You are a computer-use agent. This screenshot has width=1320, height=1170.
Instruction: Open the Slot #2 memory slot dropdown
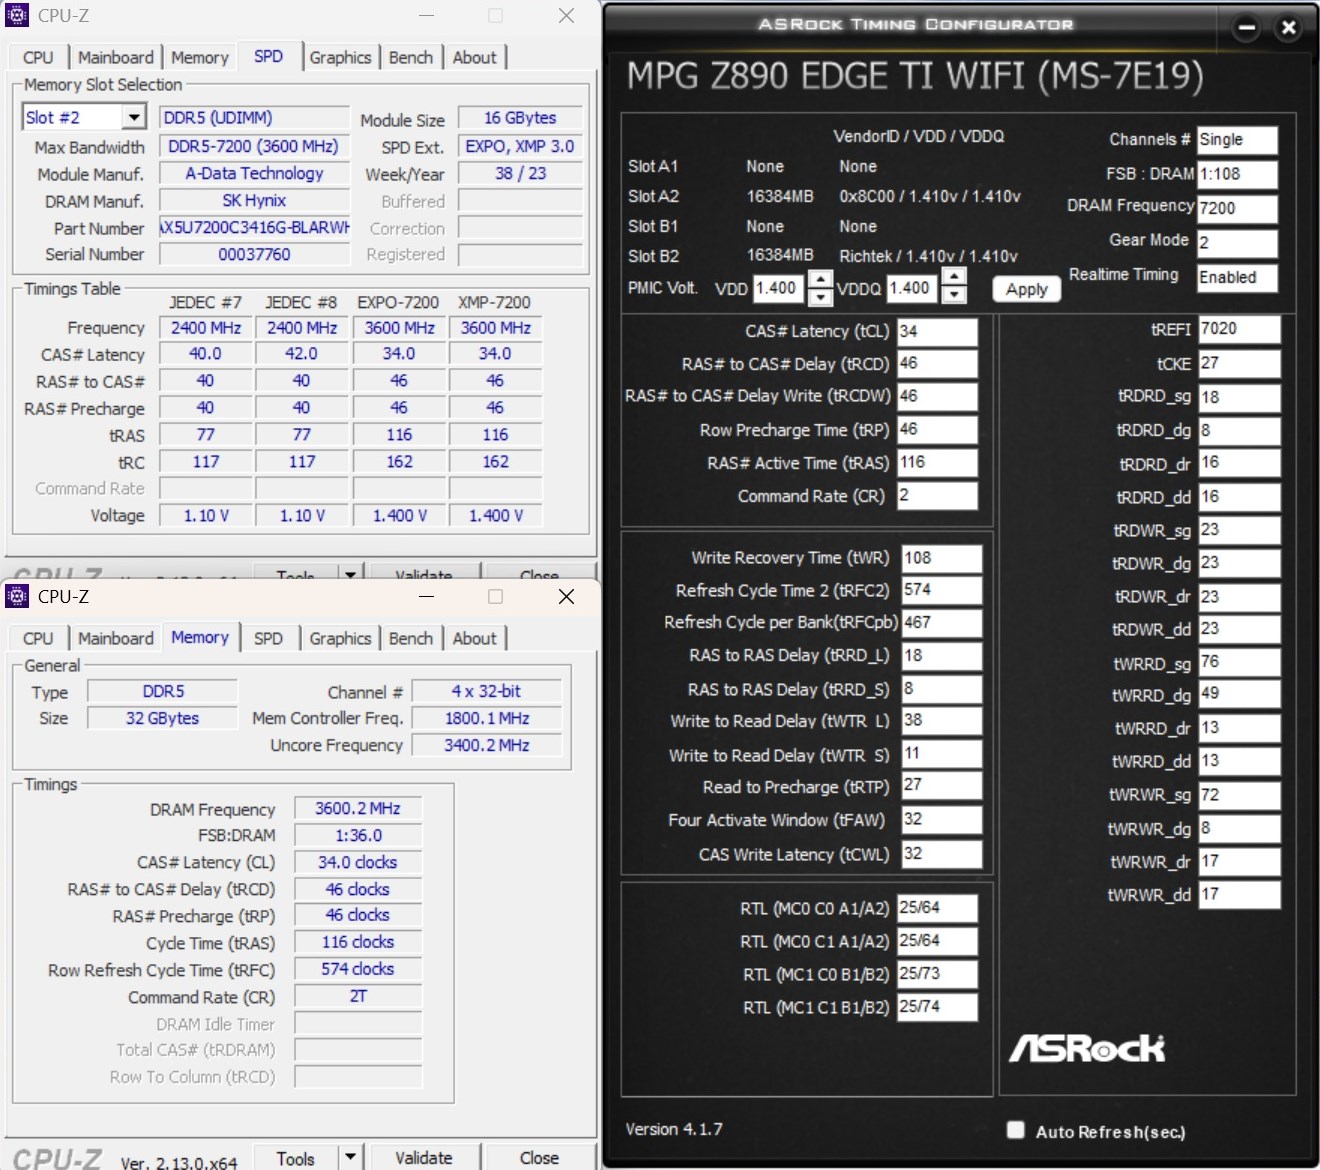[x=135, y=118]
